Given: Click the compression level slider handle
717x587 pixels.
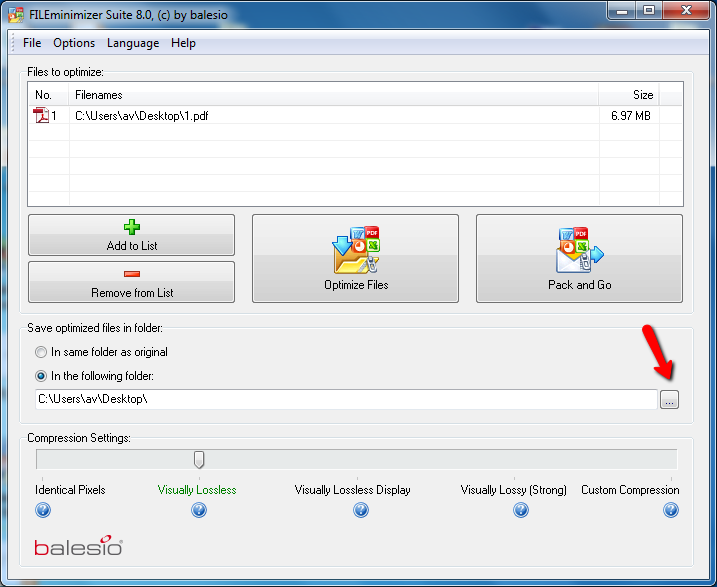Looking at the screenshot, I should pyautogui.click(x=199, y=459).
